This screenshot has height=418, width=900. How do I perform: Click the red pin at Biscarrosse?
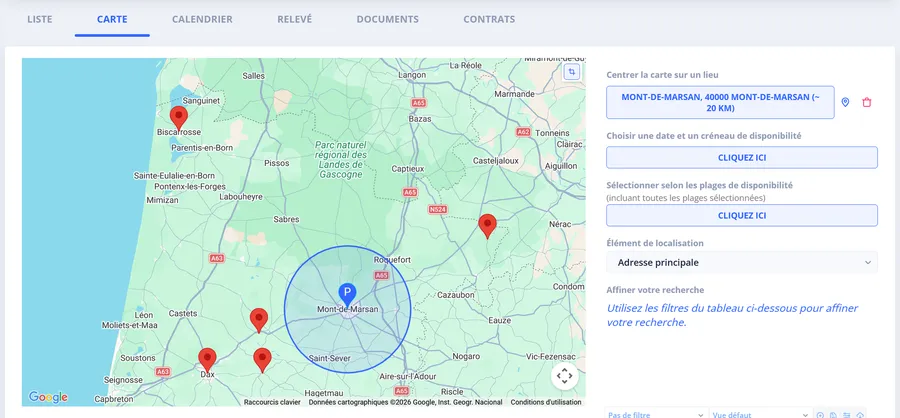(179, 117)
